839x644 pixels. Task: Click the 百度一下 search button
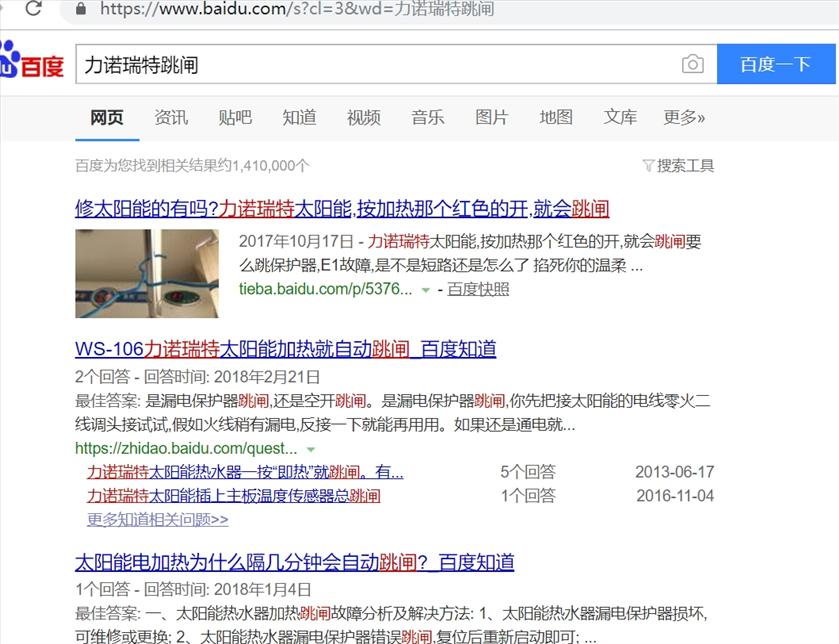[x=776, y=64]
